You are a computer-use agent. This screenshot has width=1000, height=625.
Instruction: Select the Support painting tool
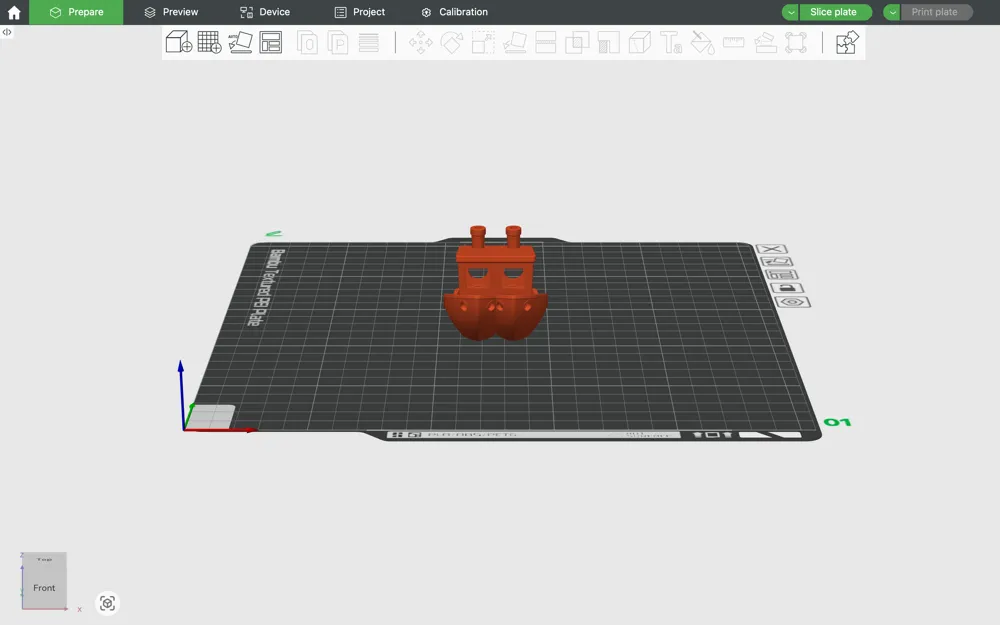pos(608,43)
